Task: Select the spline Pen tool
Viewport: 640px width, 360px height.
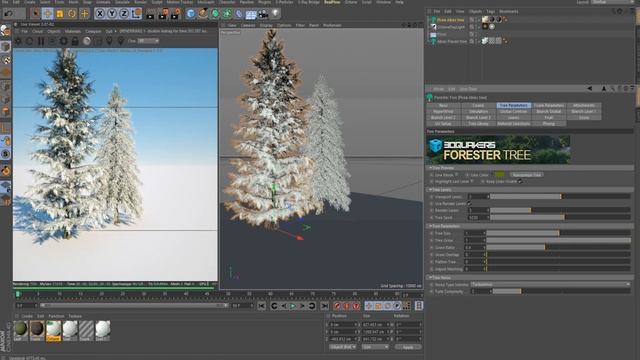Action: [203, 14]
